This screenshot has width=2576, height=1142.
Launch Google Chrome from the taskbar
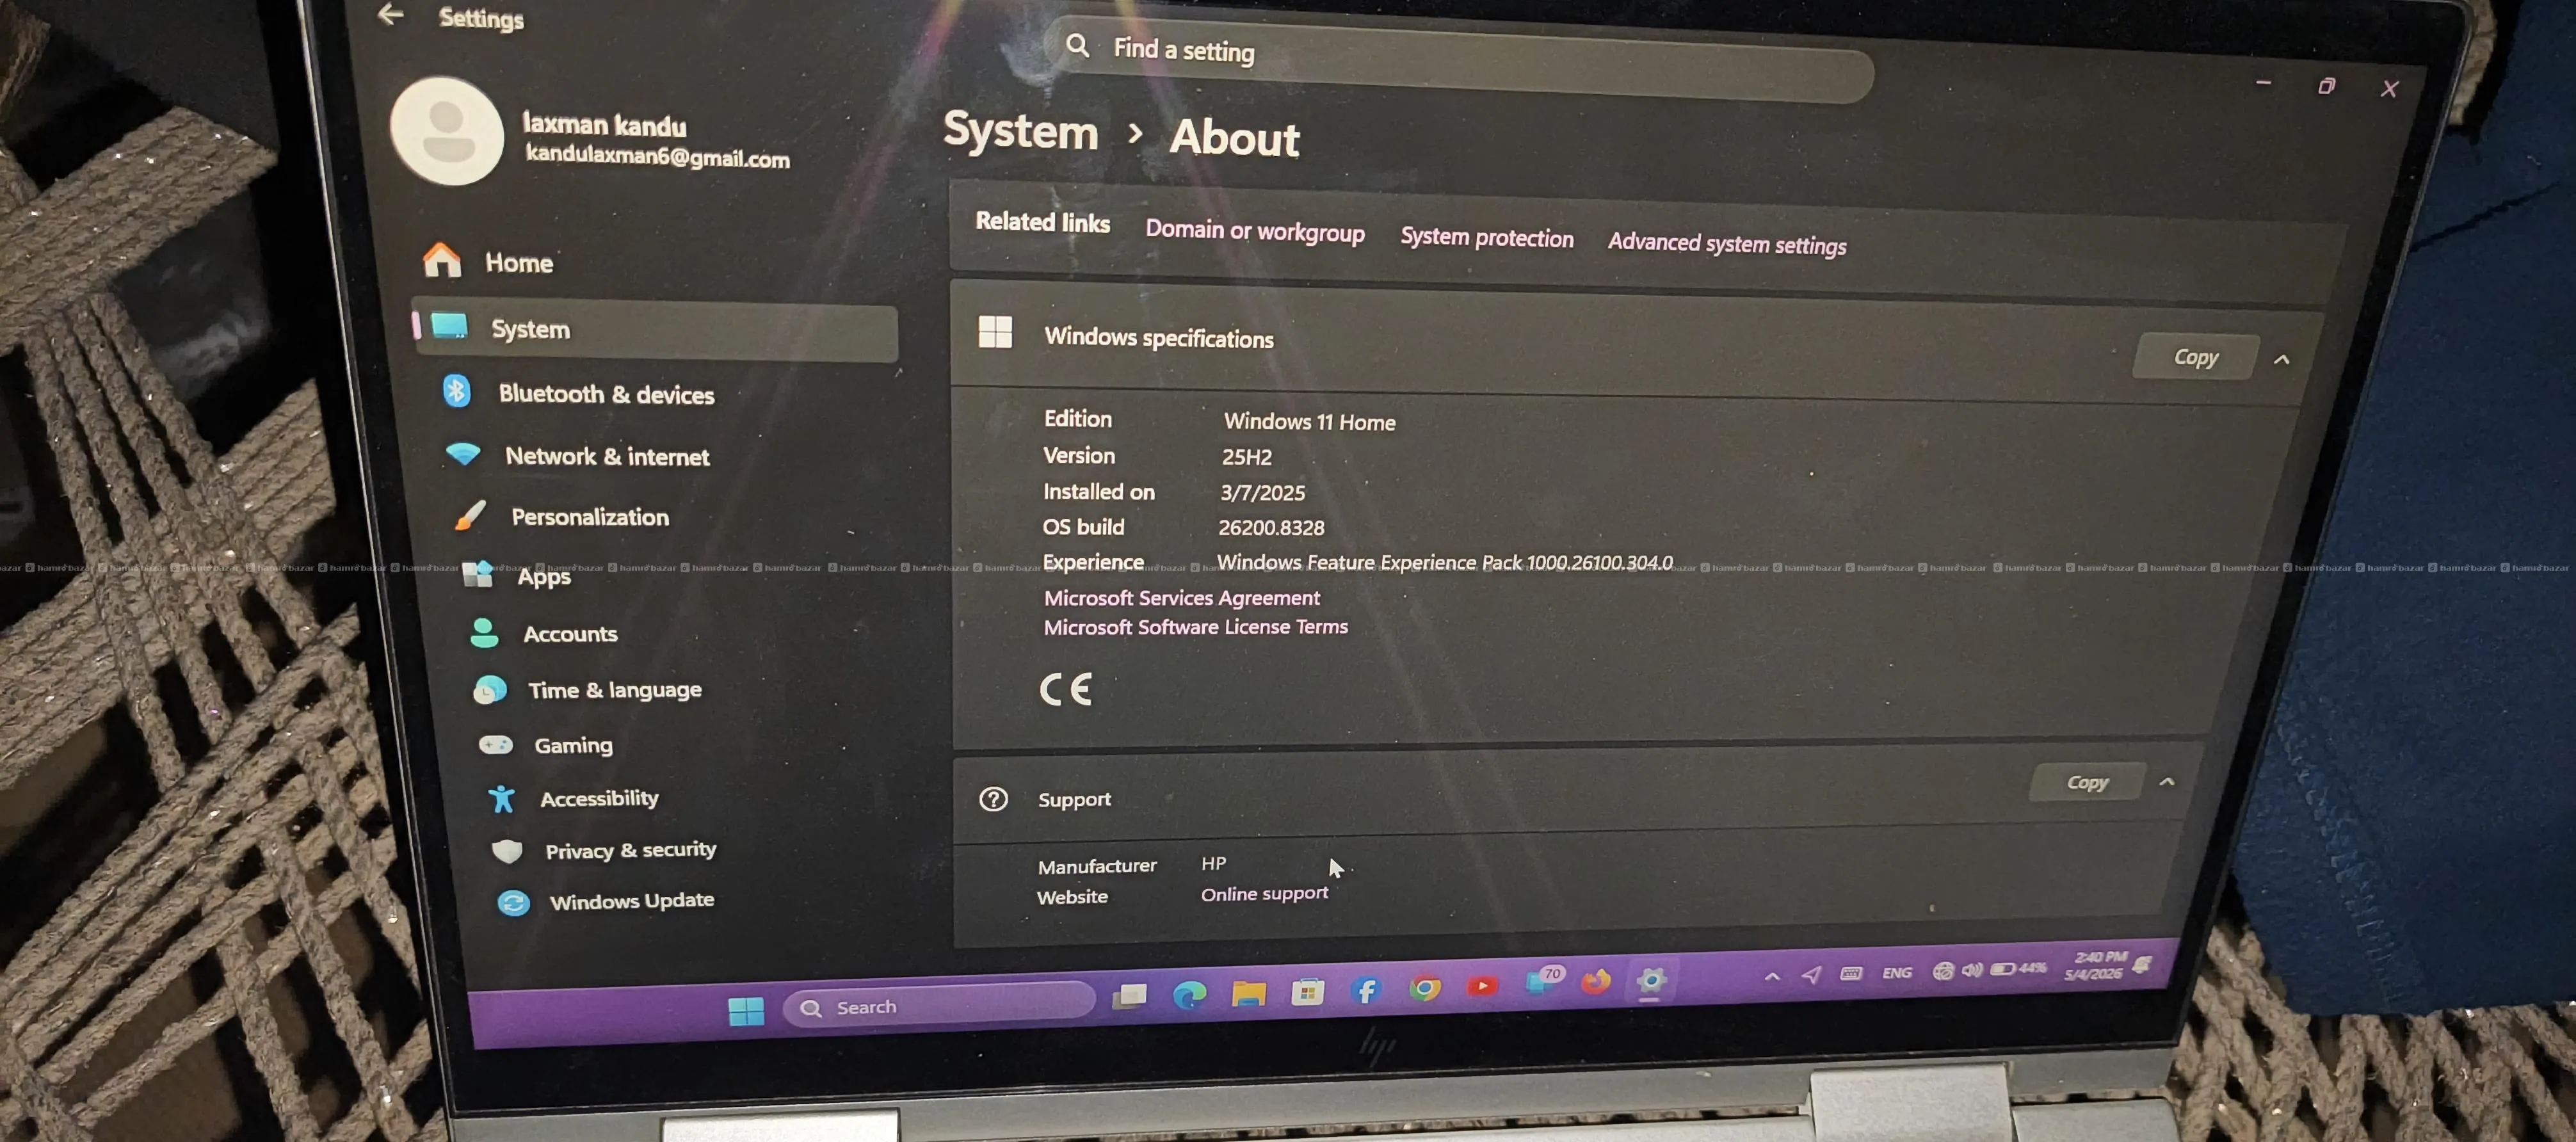click(x=1425, y=988)
